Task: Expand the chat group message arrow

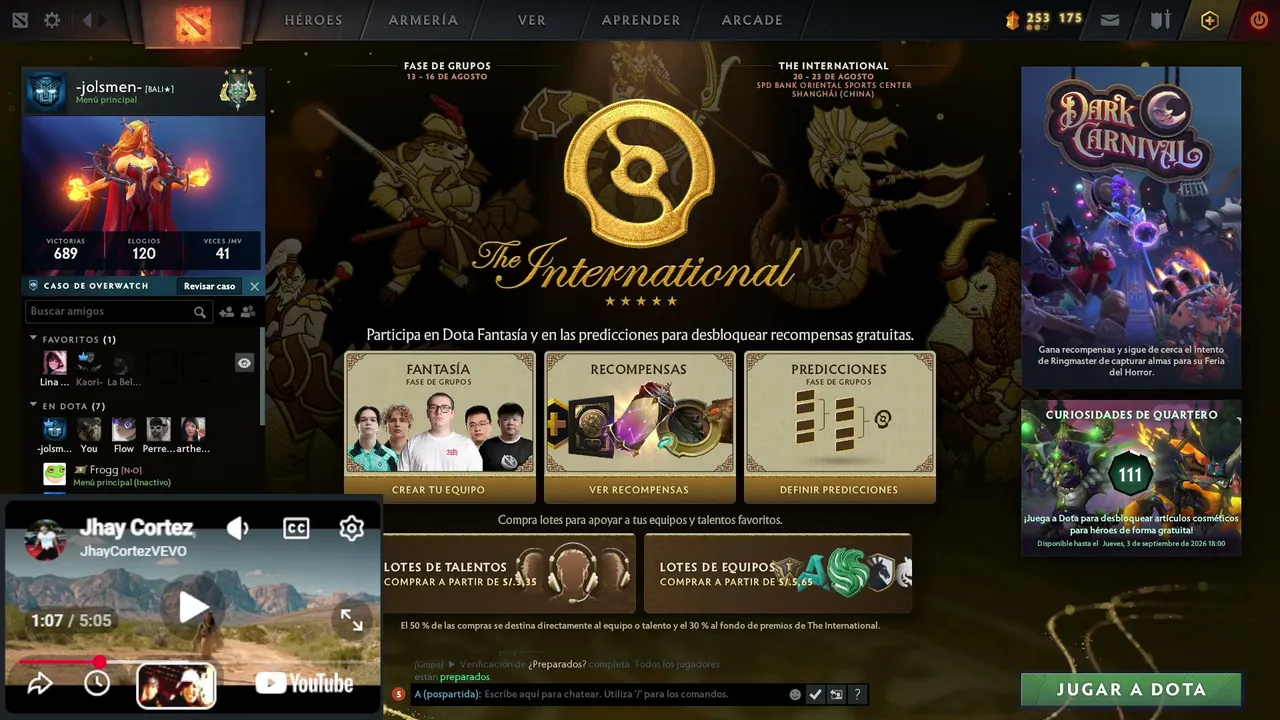Action: (x=452, y=664)
